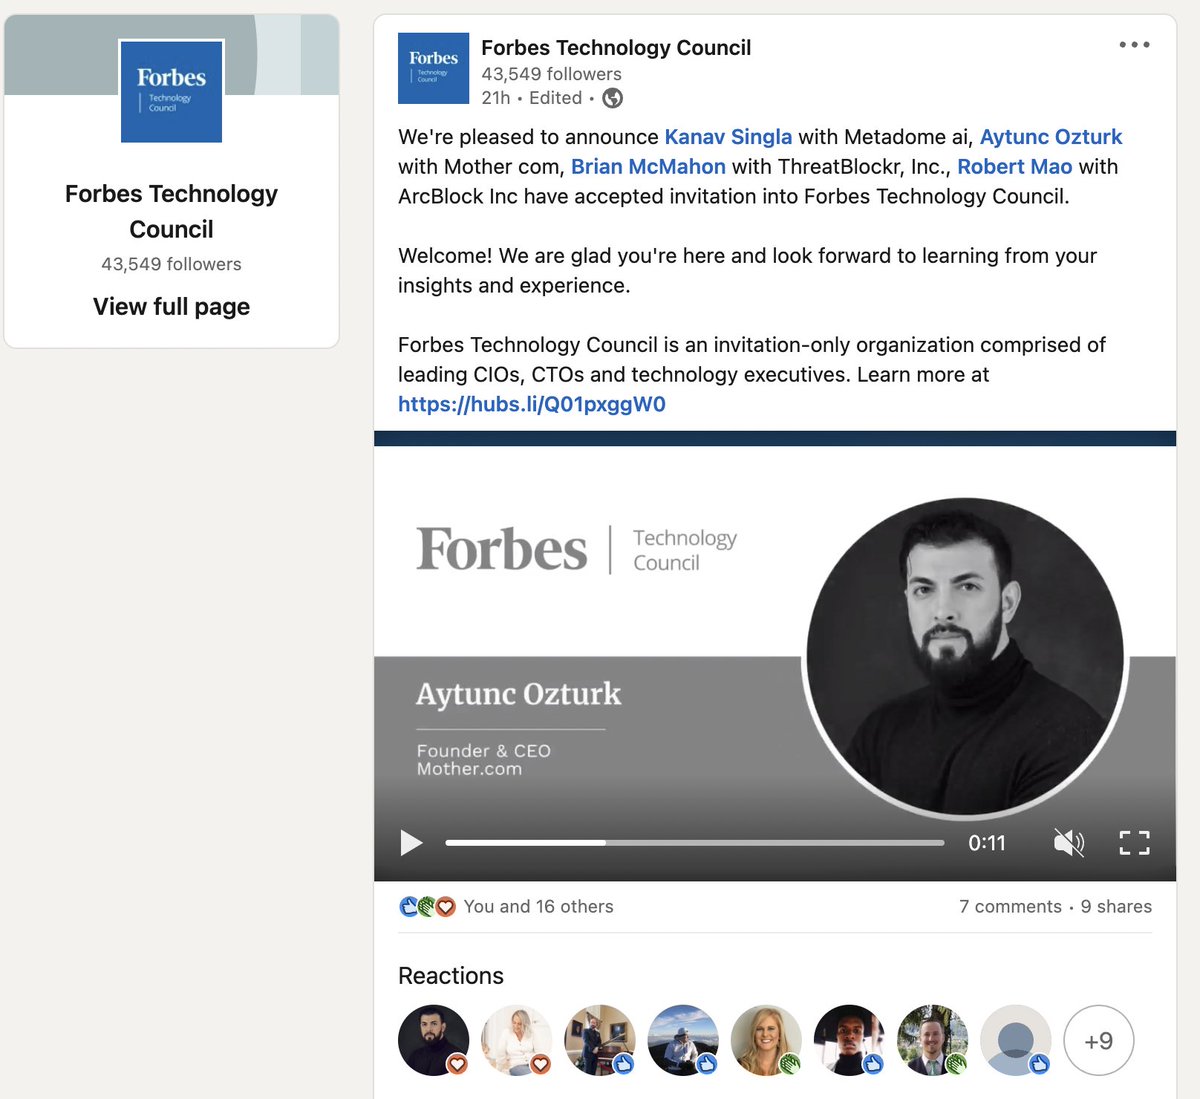The height and width of the screenshot is (1099, 1200).
Task: Click the sidebar text '43,549 followers'
Action: tap(171, 264)
